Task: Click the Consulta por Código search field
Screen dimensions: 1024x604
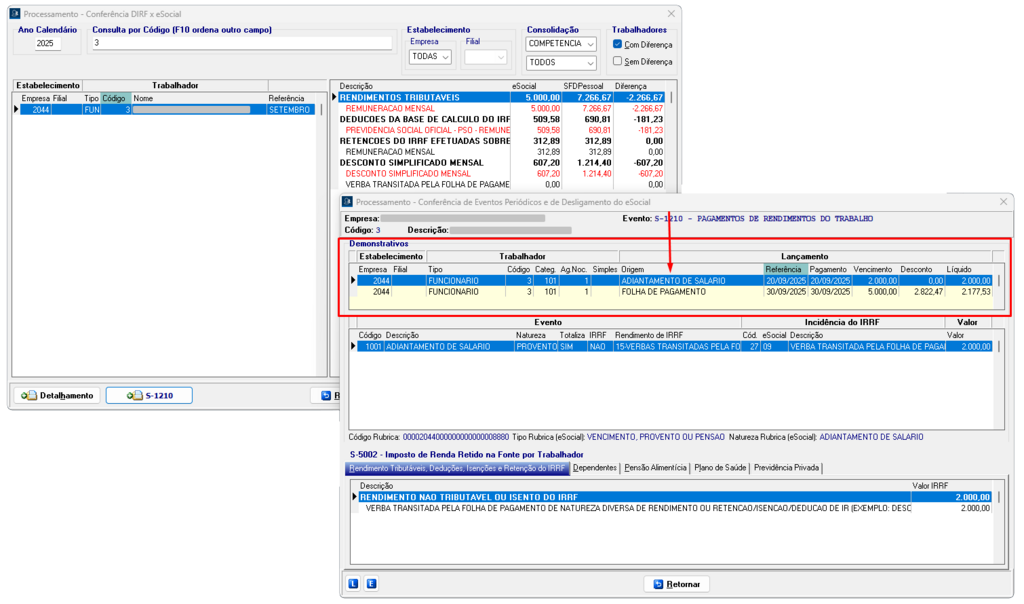Action: (x=241, y=44)
